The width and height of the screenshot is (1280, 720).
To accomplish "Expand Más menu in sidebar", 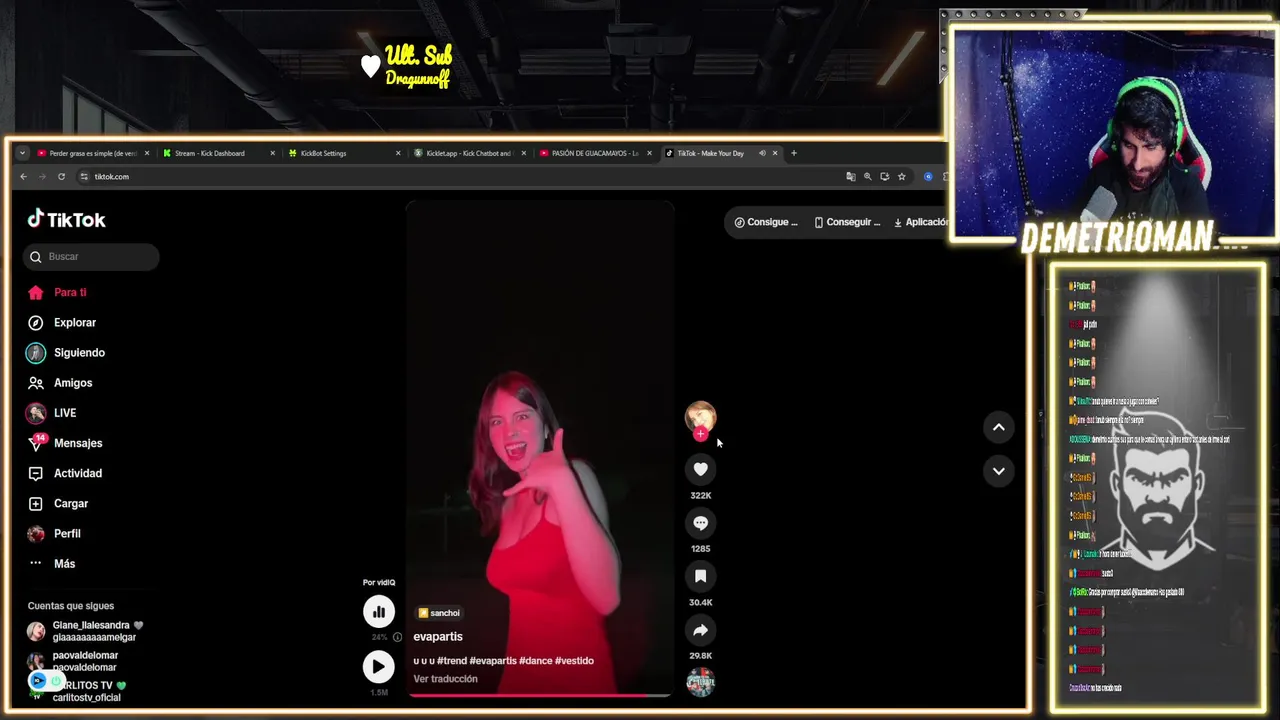I will (64, 563).
